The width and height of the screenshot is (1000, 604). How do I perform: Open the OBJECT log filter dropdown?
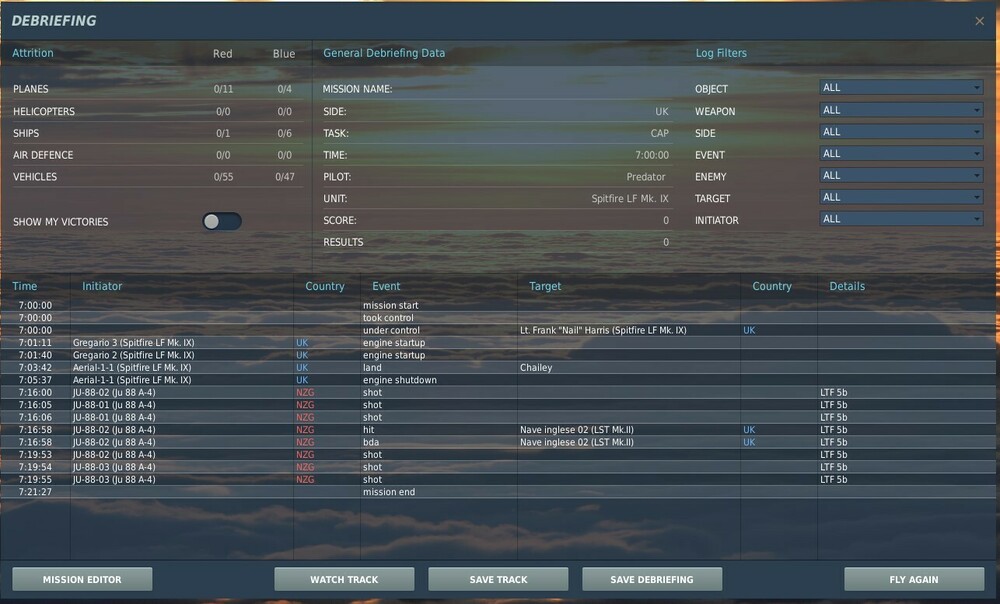(x=901, y=87)
